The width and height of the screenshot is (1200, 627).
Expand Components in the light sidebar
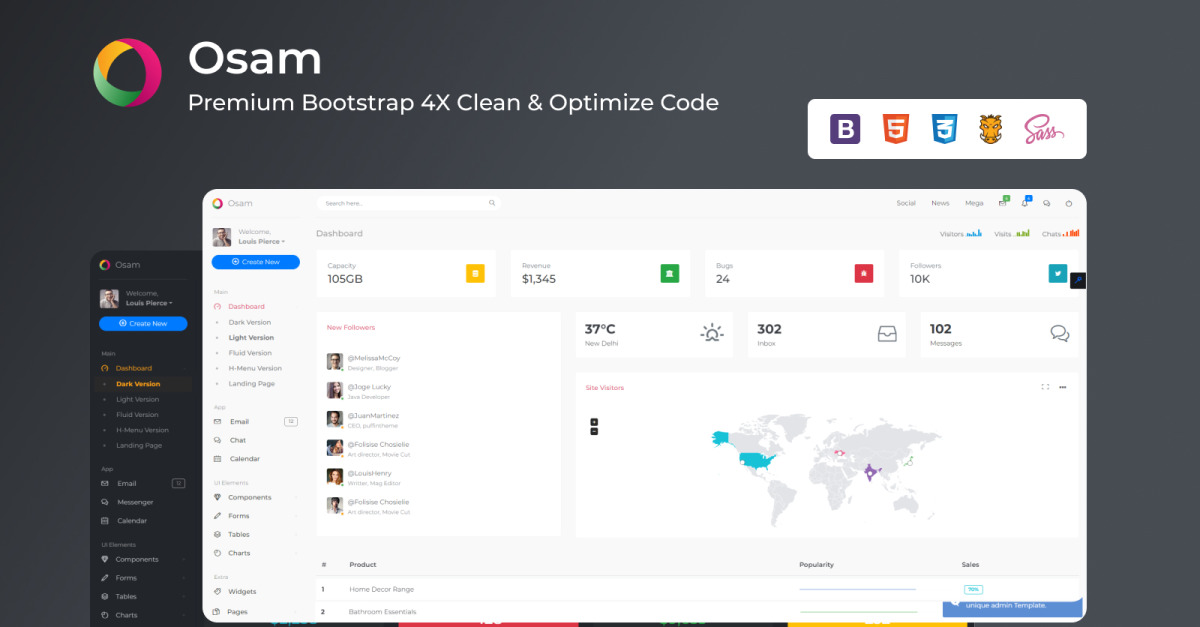[x=249, y=497]
